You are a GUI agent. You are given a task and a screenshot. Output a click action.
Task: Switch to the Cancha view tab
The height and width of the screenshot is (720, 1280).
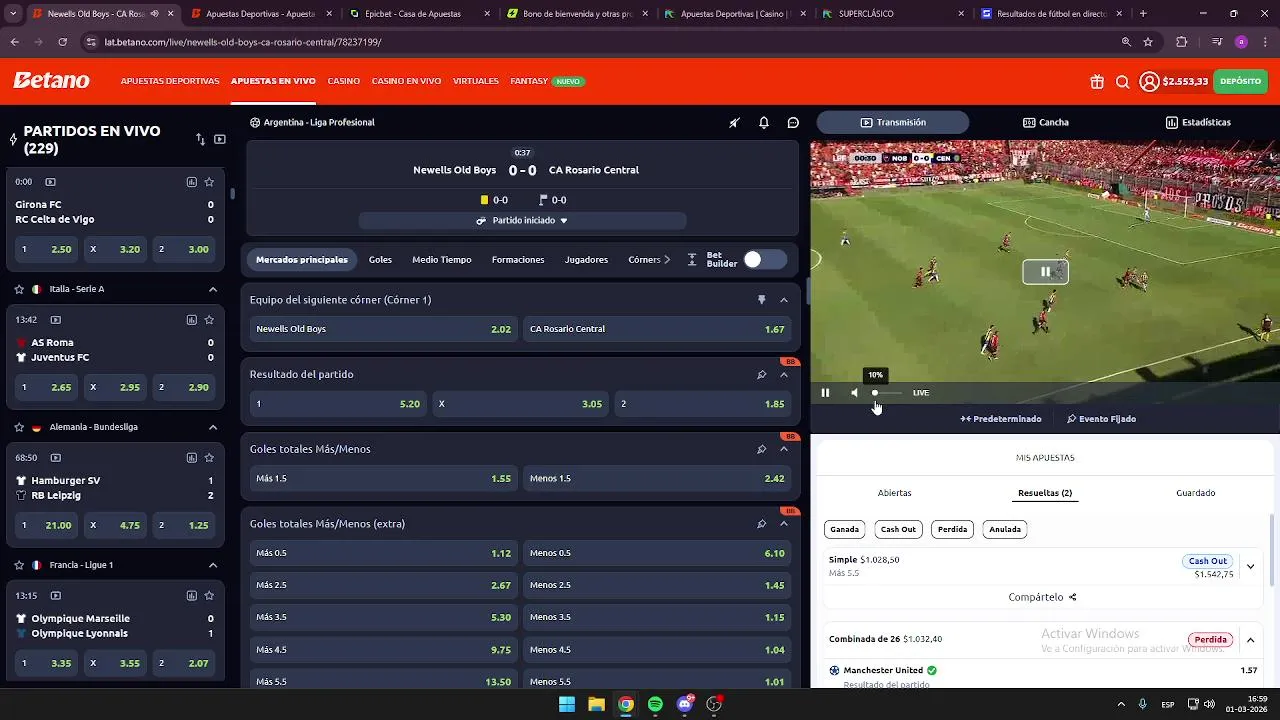[1046, 123]
